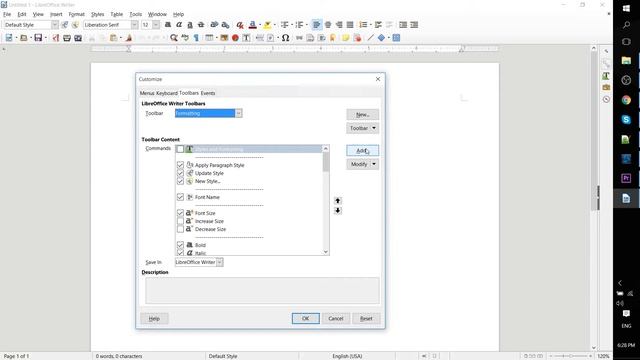The image size is (640, 360).
Task: Open the Save In dropdown
Action: [199, 262]
